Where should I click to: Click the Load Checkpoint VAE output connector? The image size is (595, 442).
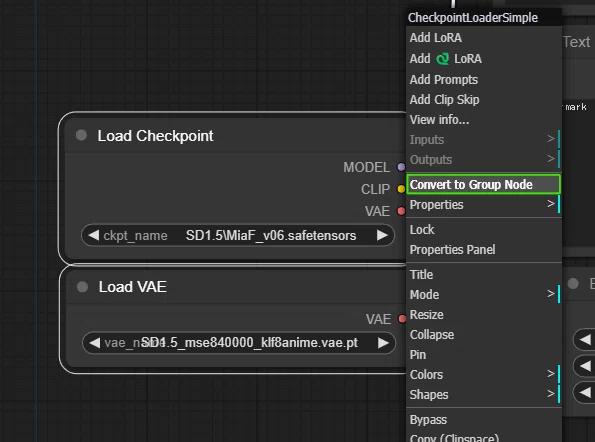tap(401, 211)
